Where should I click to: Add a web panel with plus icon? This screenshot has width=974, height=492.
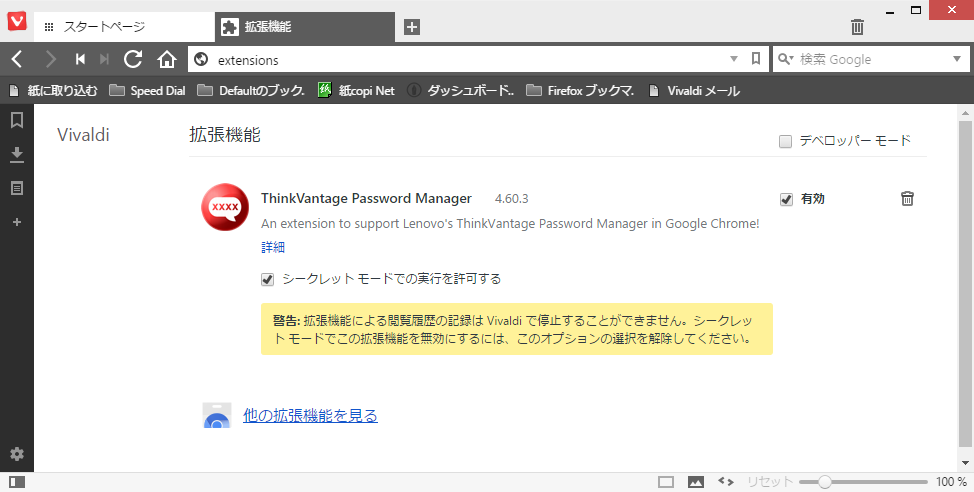pyautogui.click(x=17, y=222)
